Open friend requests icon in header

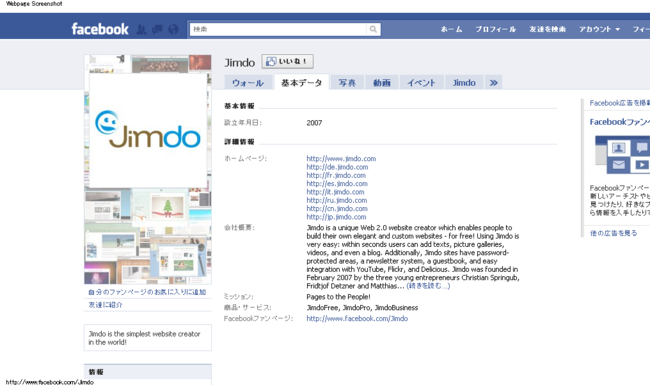tap(141, 29)
